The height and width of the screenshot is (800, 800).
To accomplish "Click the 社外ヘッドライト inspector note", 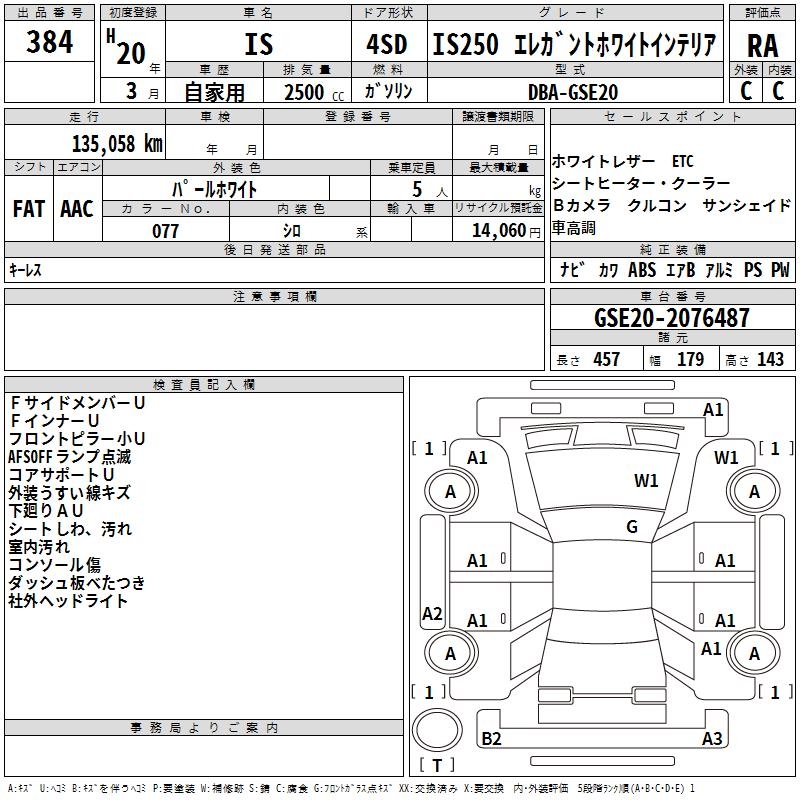I will 69,601.
